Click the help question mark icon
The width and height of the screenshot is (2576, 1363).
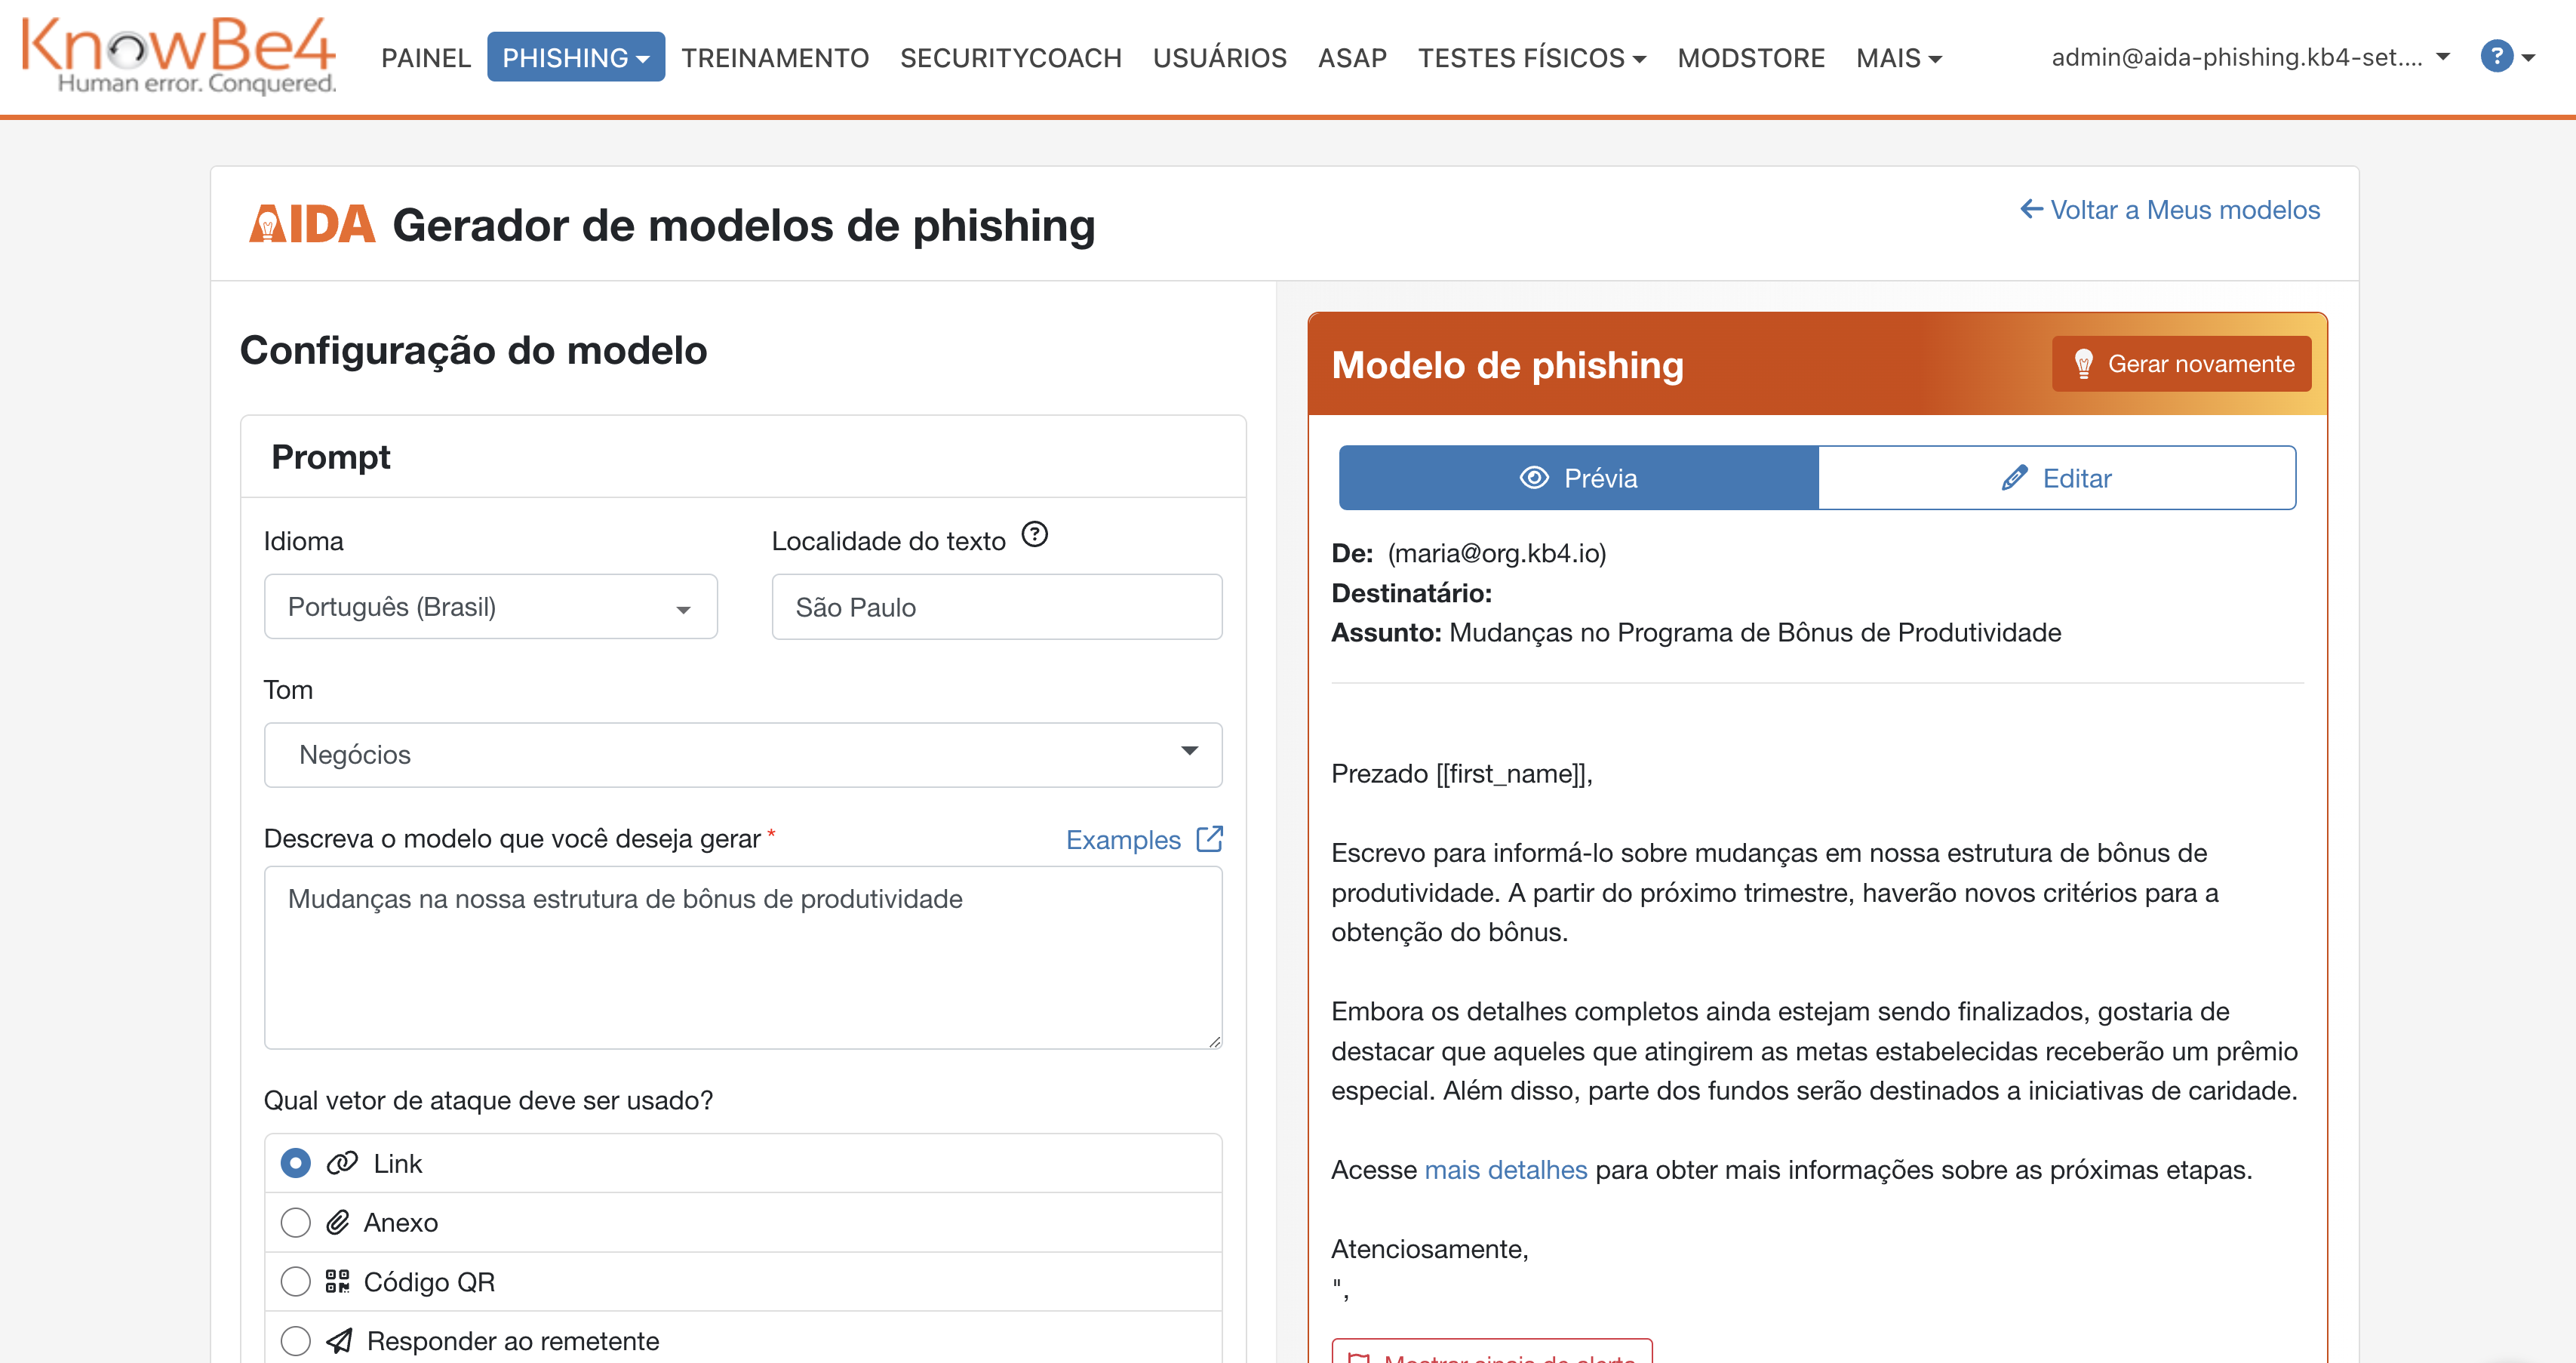coord(2495,57)
